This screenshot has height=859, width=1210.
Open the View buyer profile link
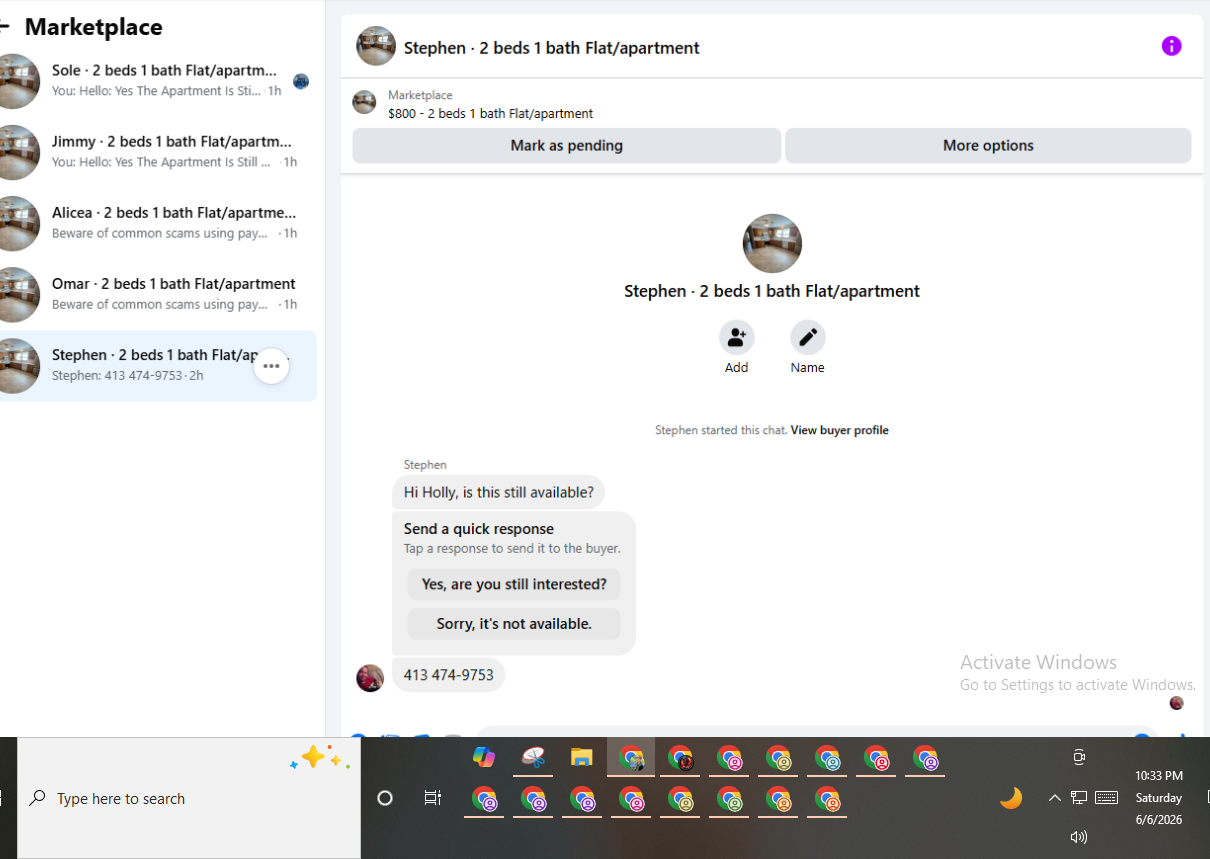[x=839, y=430]
